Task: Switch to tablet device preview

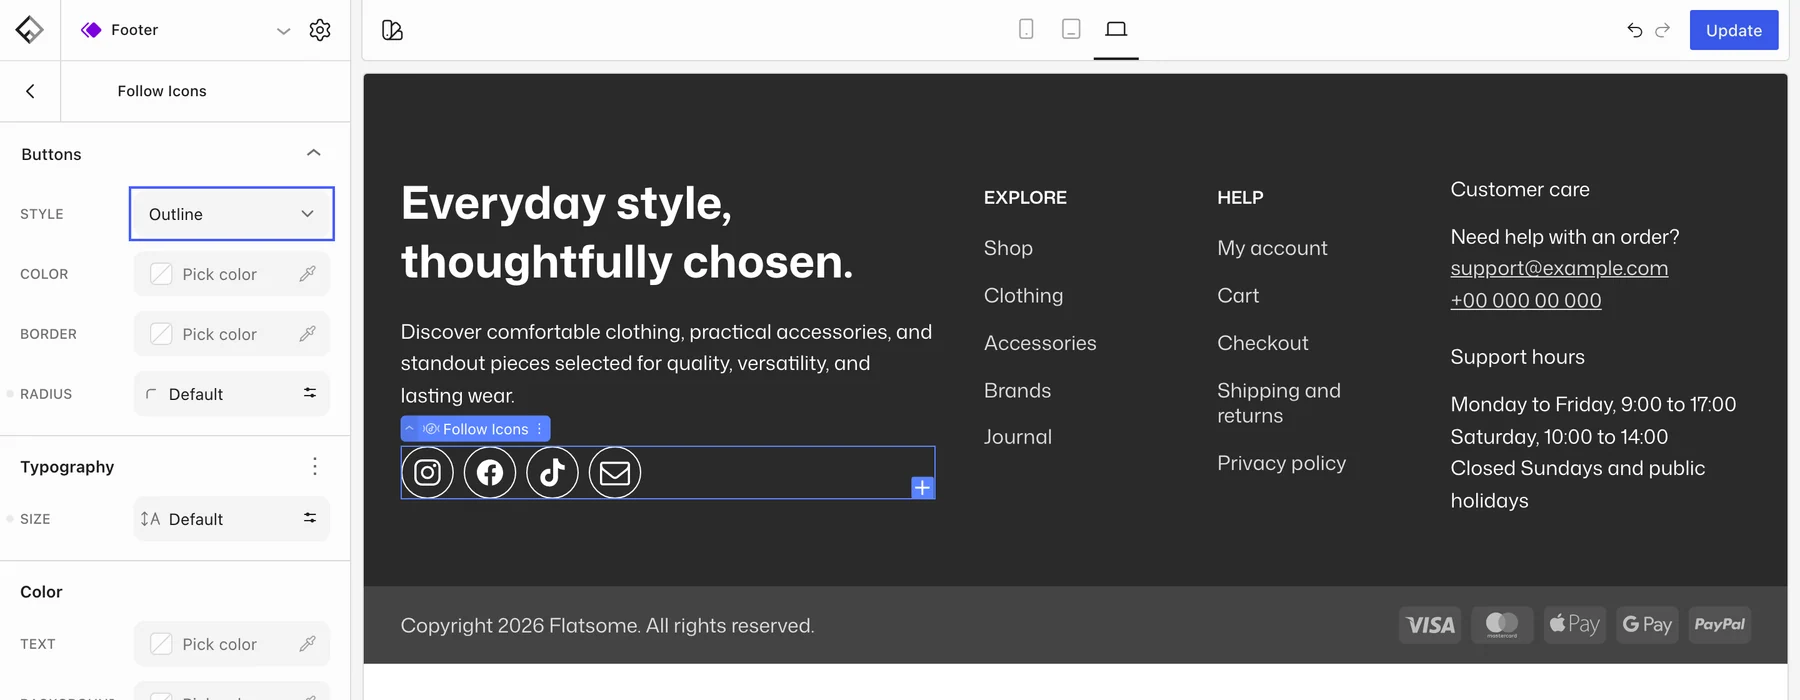Action: pyautogui.click(x=1071, y=29)
